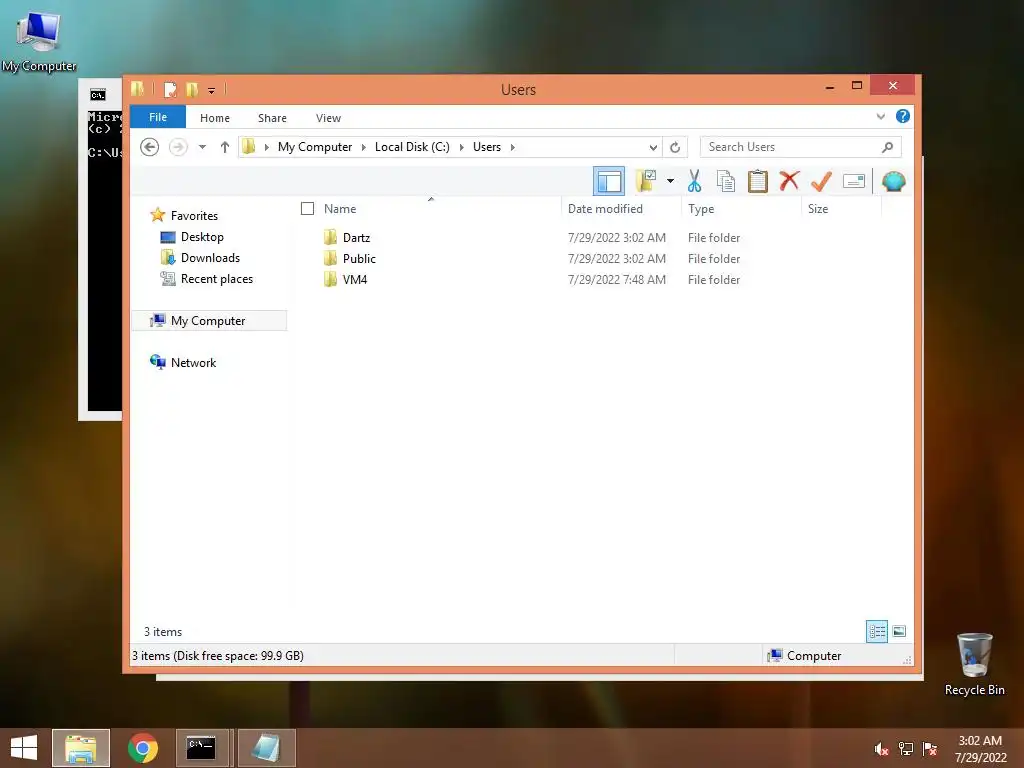Sort by the Type column header
1024x768 pixels.
(x=701, y=209)
